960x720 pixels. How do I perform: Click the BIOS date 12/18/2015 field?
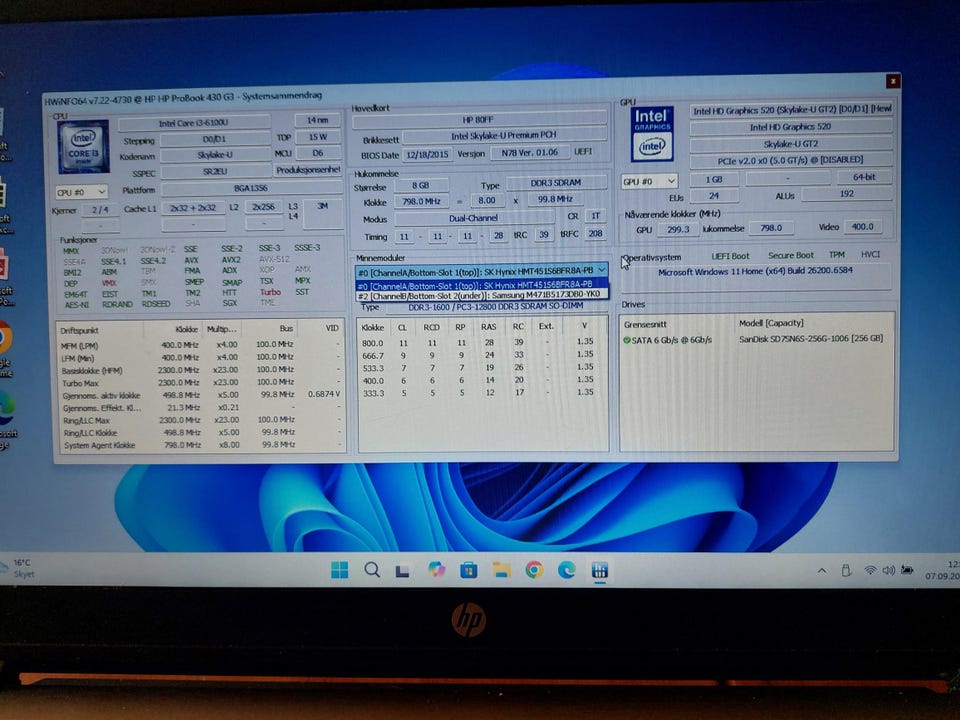[427, 154]
